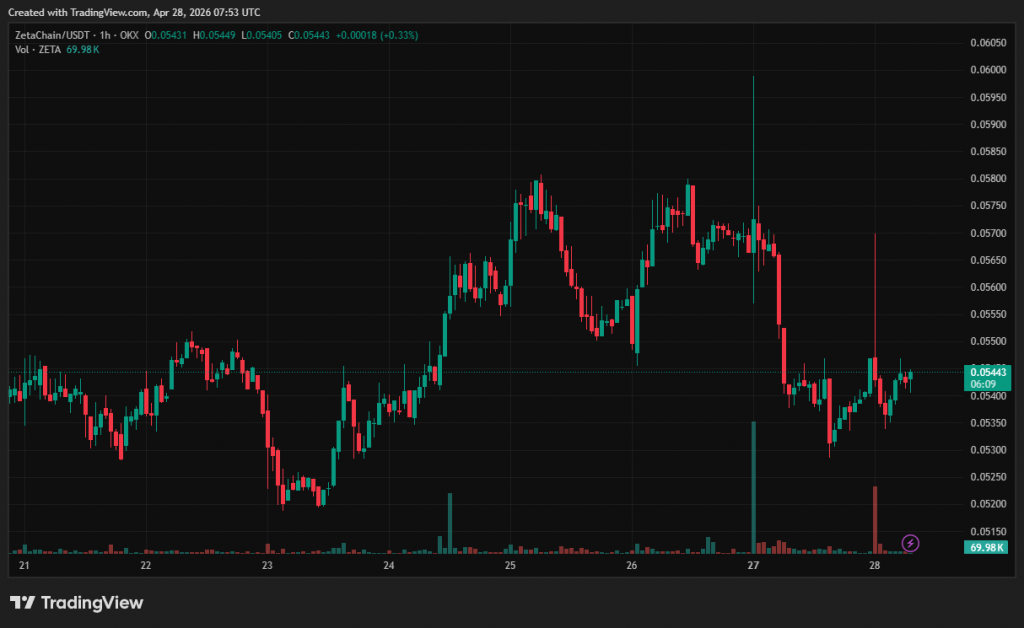Screen dimensions: 1024x628
Task: Click the 1h interval text in title
Action: (106, 35)
